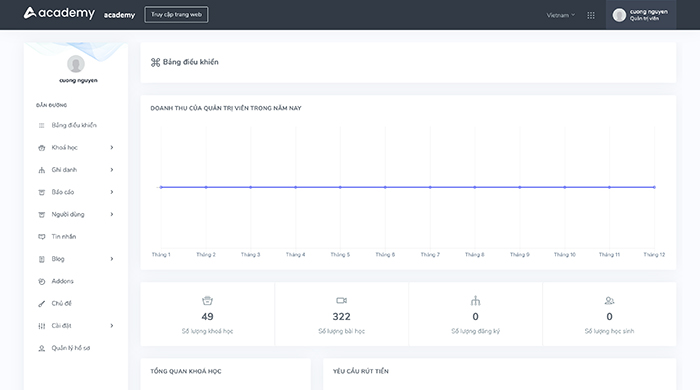The image size is (700, 390).
Task: Click the 322 lesson count value
Action: click(x=342, y=316)
